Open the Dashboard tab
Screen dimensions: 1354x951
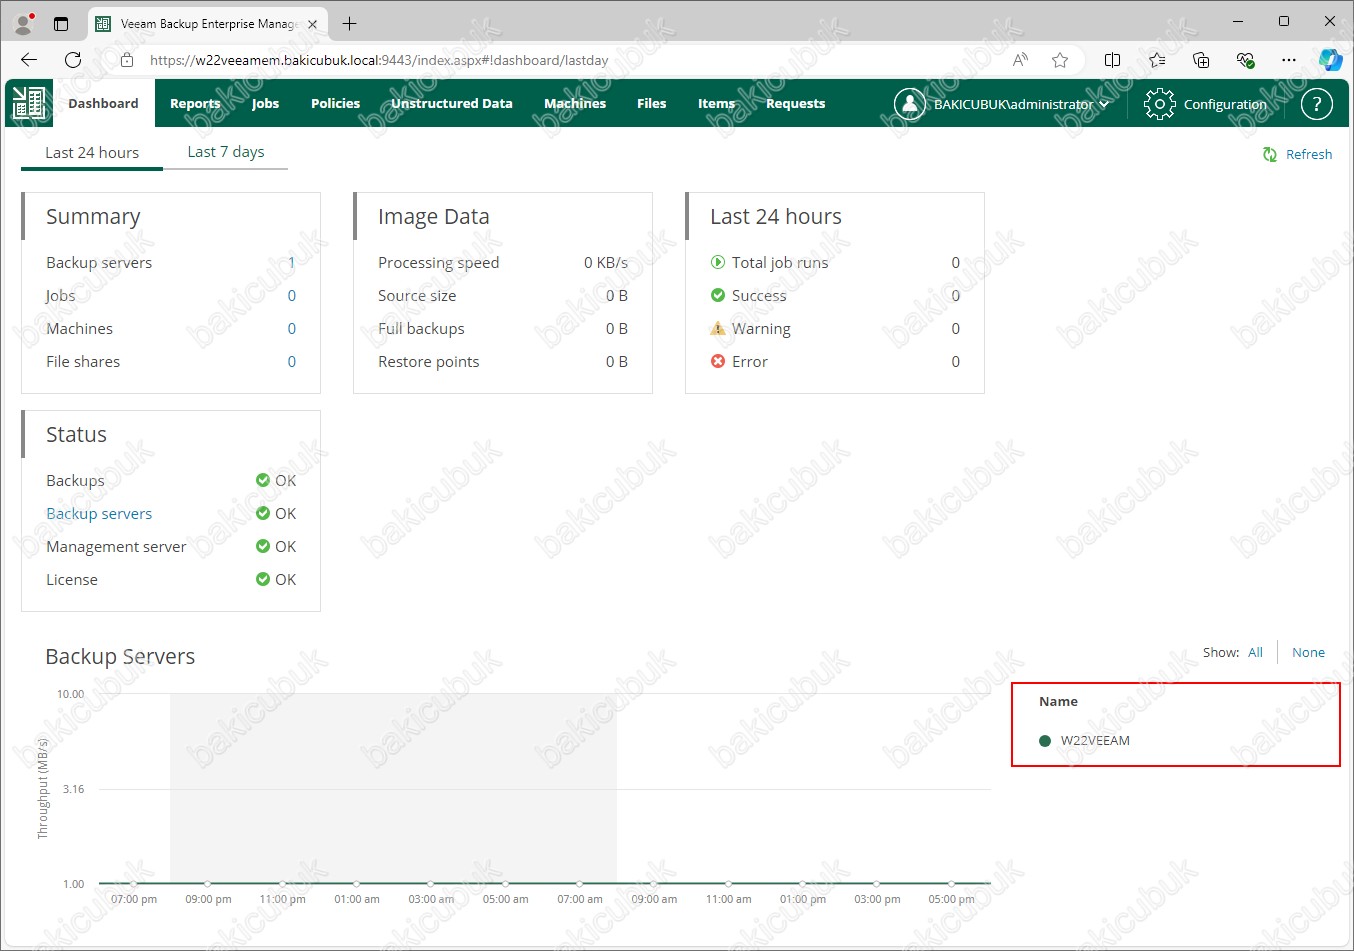(x=103, y=103)
